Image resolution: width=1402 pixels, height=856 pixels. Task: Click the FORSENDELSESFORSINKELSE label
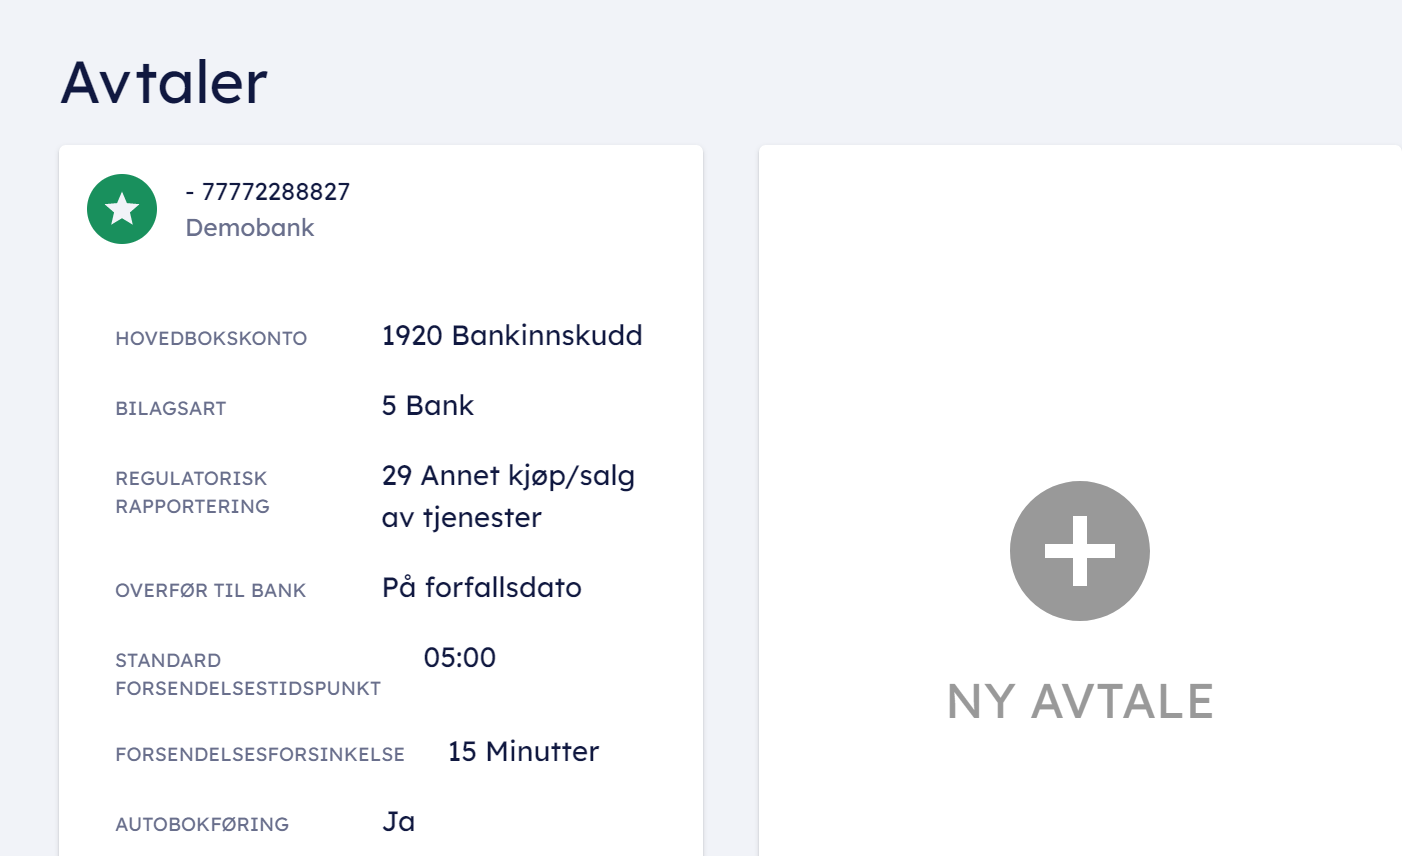260,755
